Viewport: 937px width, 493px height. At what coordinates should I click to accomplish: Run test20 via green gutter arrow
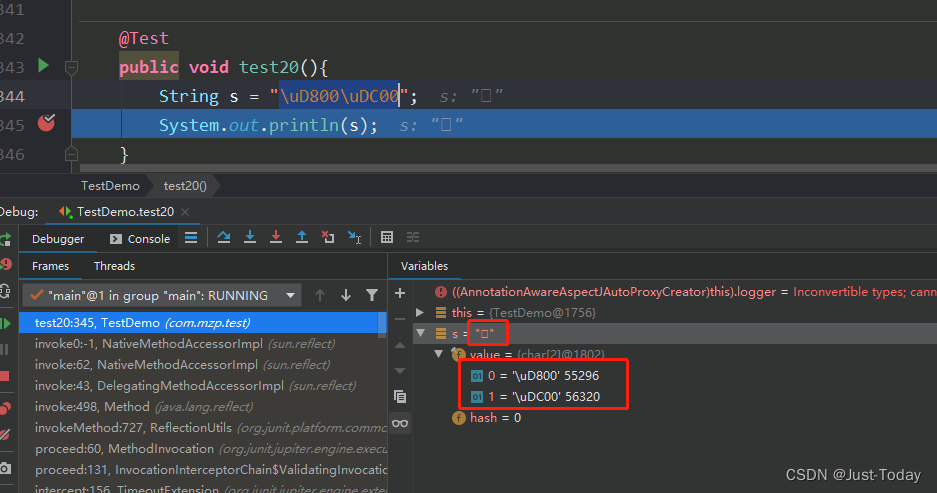tap(43, 65)
